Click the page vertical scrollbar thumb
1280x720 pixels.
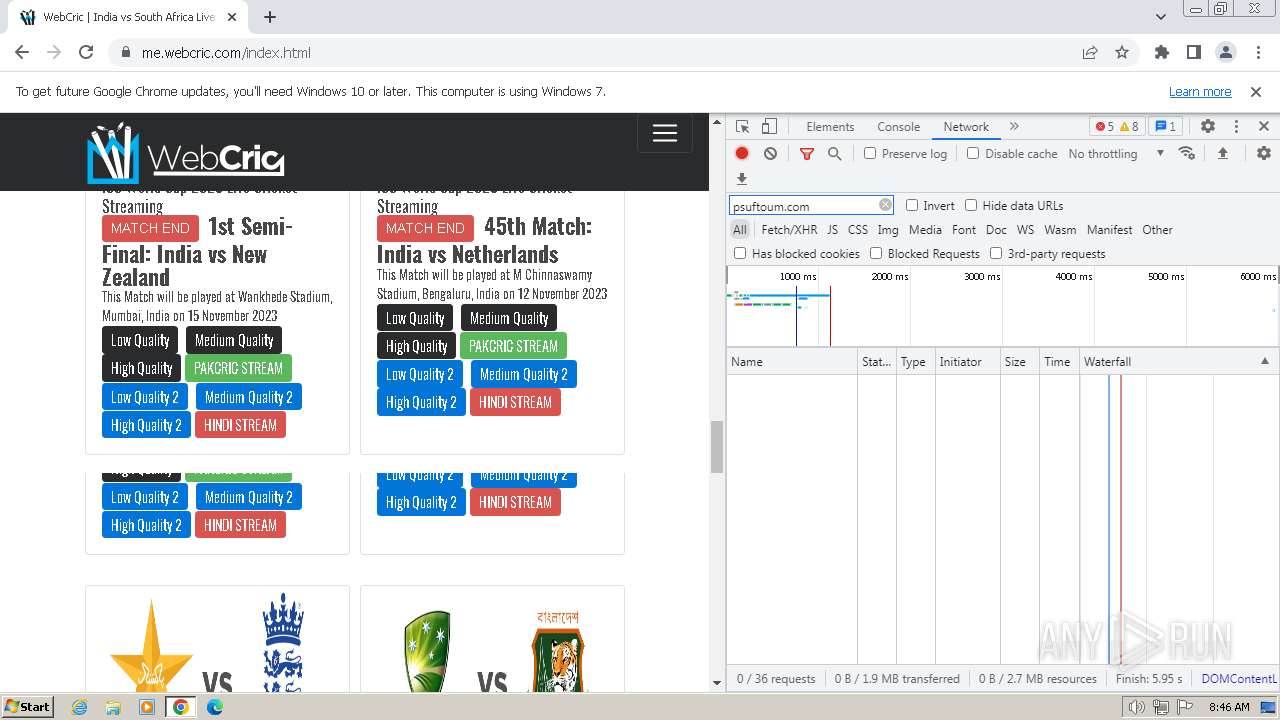pos(716,447)
